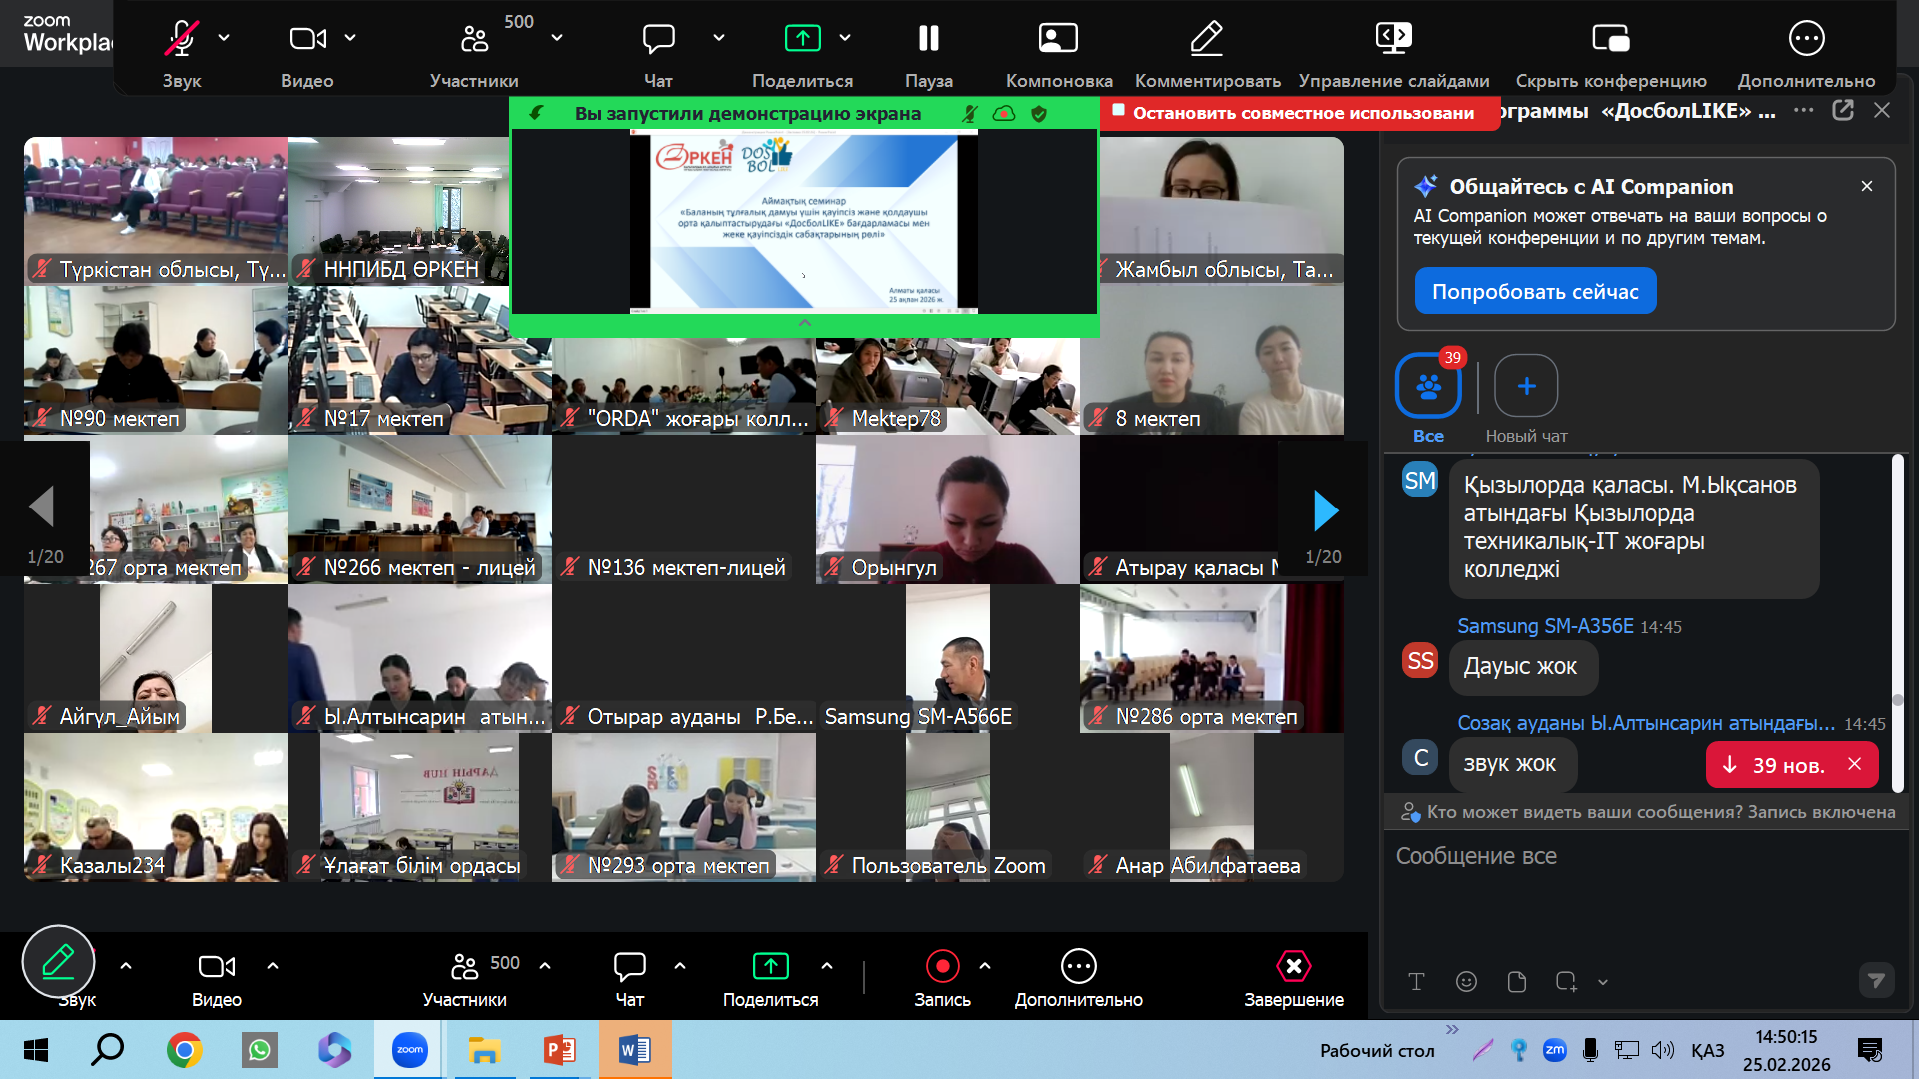Image resolution: width=1919 pixels, height=1079 pixels.
Task: Open the Samsung SM-A356E sender name link
Action: [x=1545, y=626]
